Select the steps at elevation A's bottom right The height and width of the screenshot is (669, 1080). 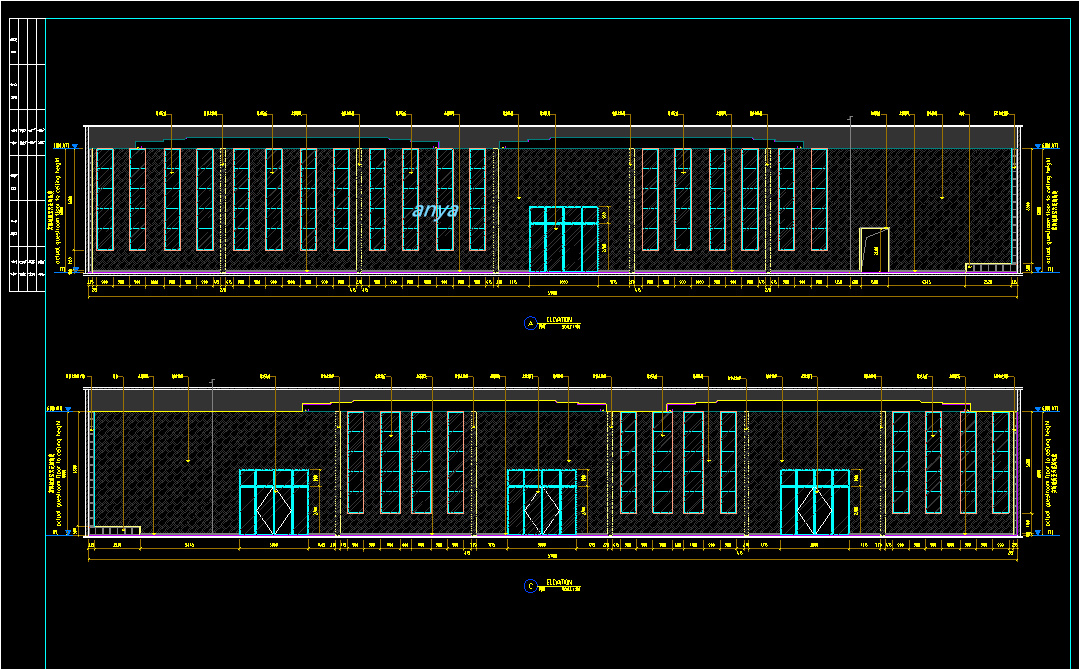click(986, 267)
